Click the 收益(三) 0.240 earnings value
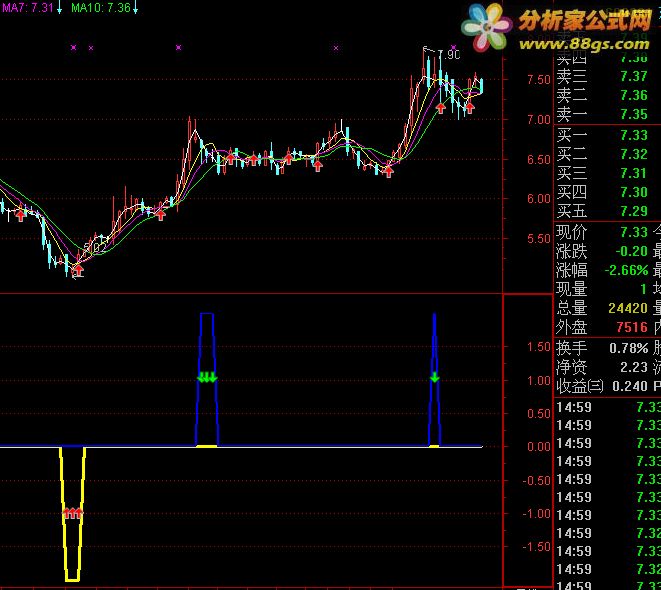This screenshot has width=661, height=590. pos(630,386)
